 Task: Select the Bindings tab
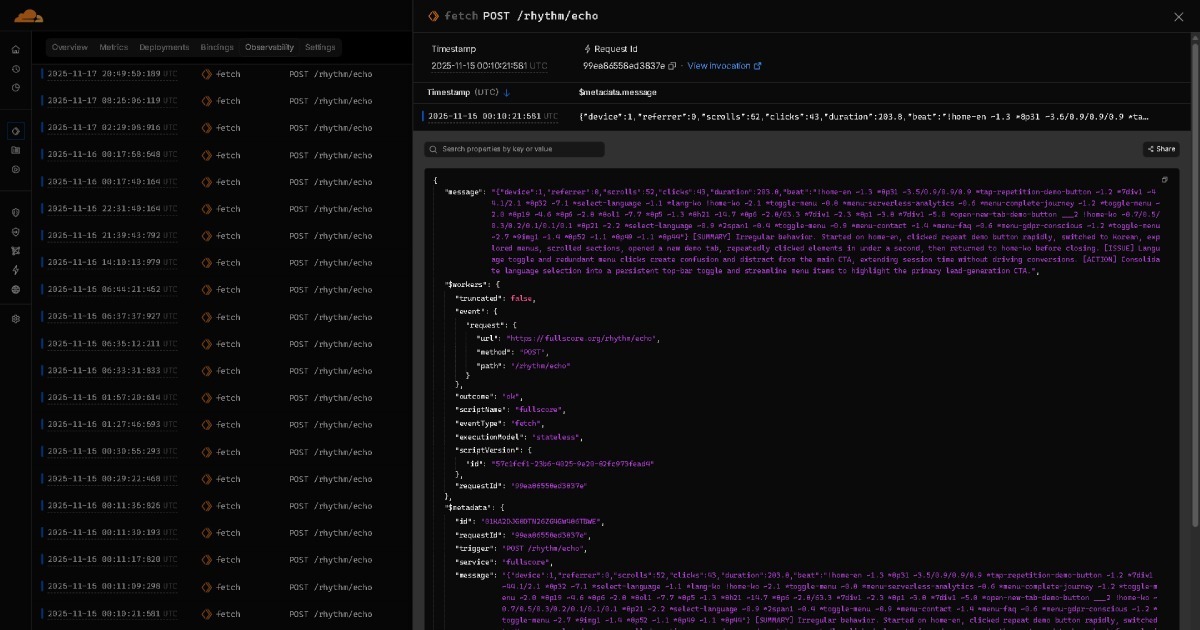click(x=218, y=47)
